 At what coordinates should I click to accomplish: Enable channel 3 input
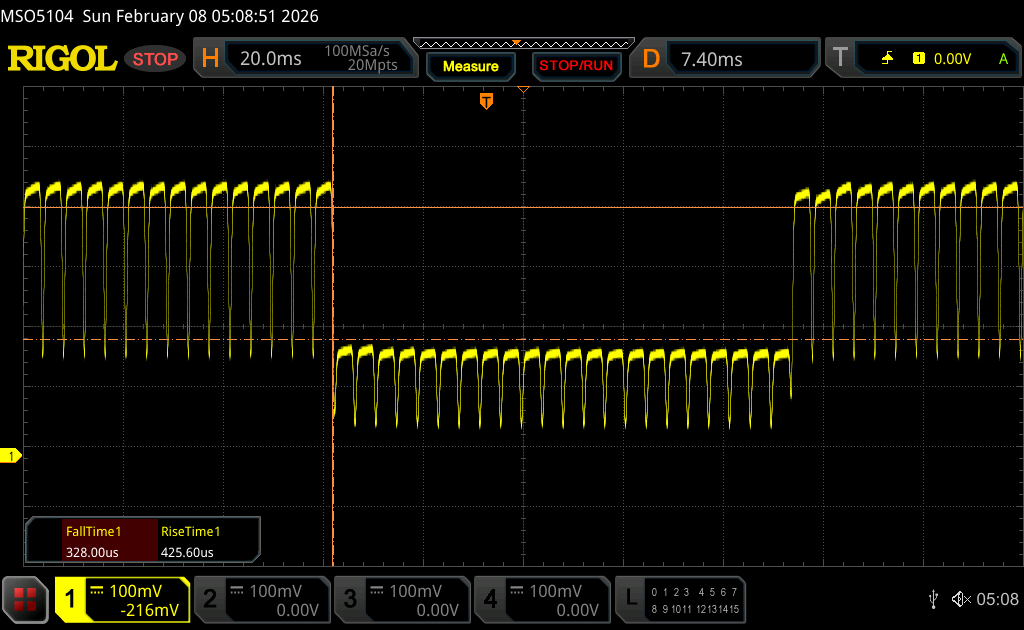tap(401, 599)
